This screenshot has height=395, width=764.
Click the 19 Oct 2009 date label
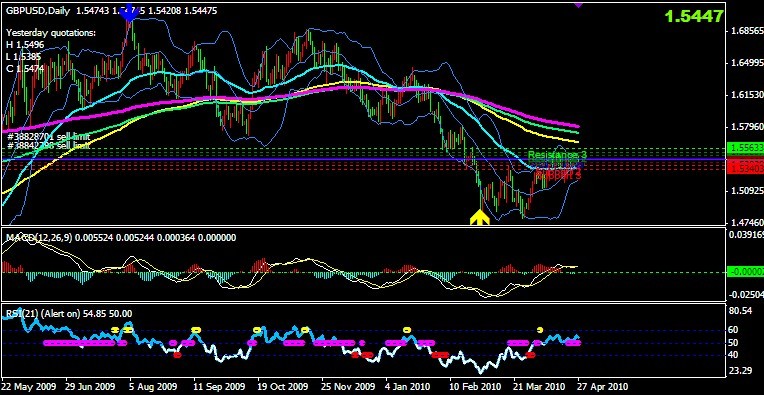[284, 386]
